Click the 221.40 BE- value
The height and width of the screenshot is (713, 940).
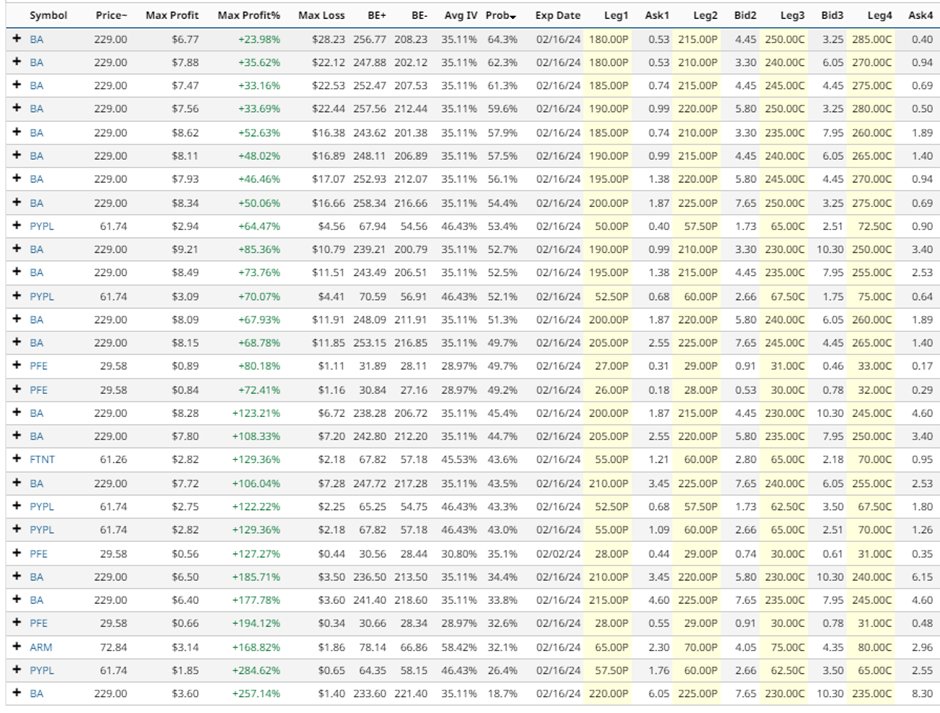click(x=411, y=694)
